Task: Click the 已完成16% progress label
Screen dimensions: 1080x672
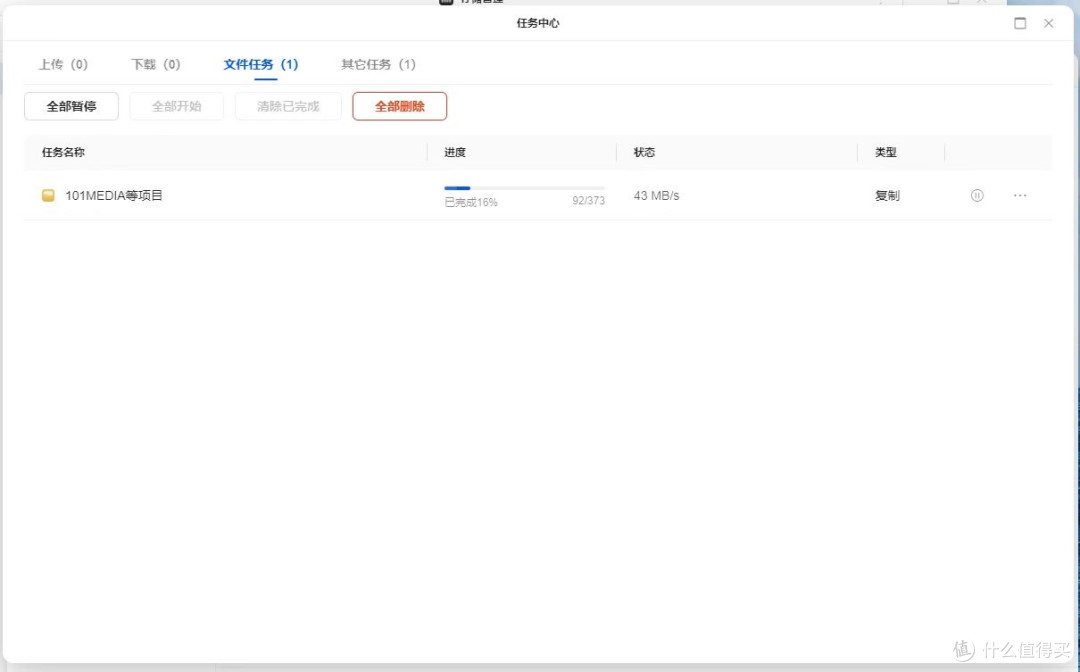Action: [471, 202]
